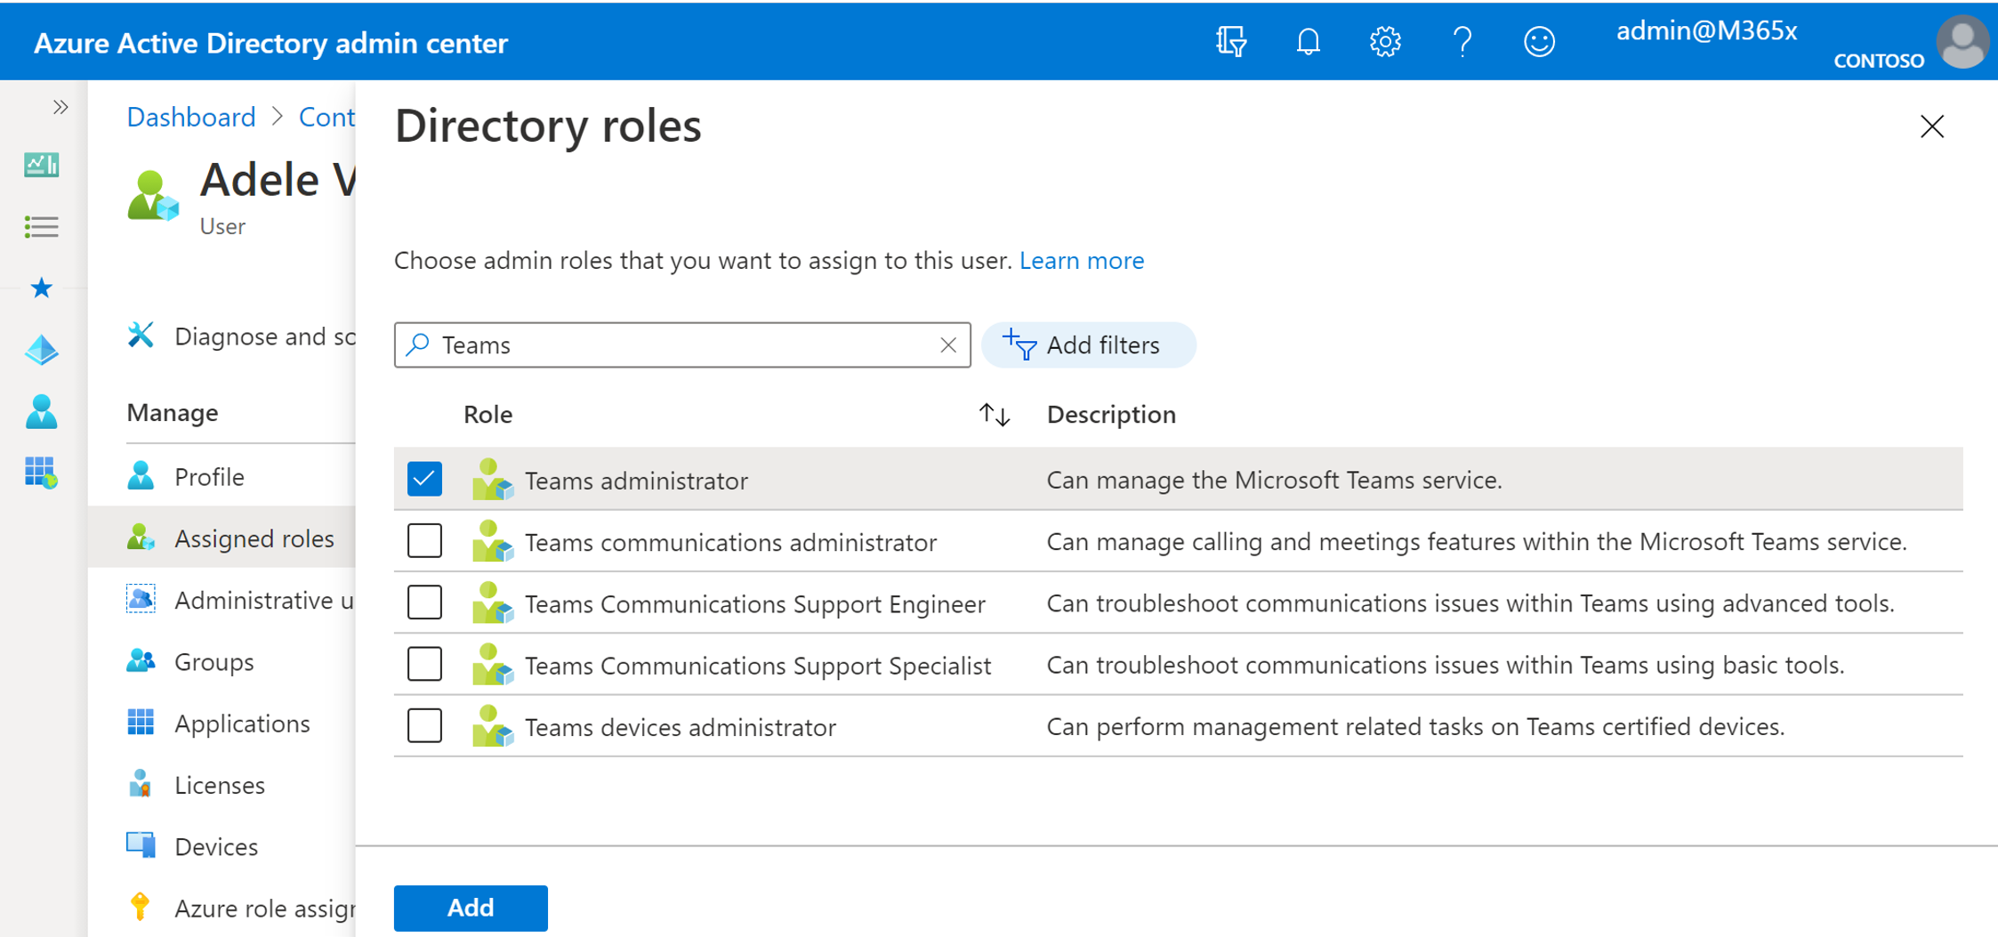This screenshot has height=941, width=2000.
Task: Expand the sidebar using the double chevron
Action: [x=60, y=105]
